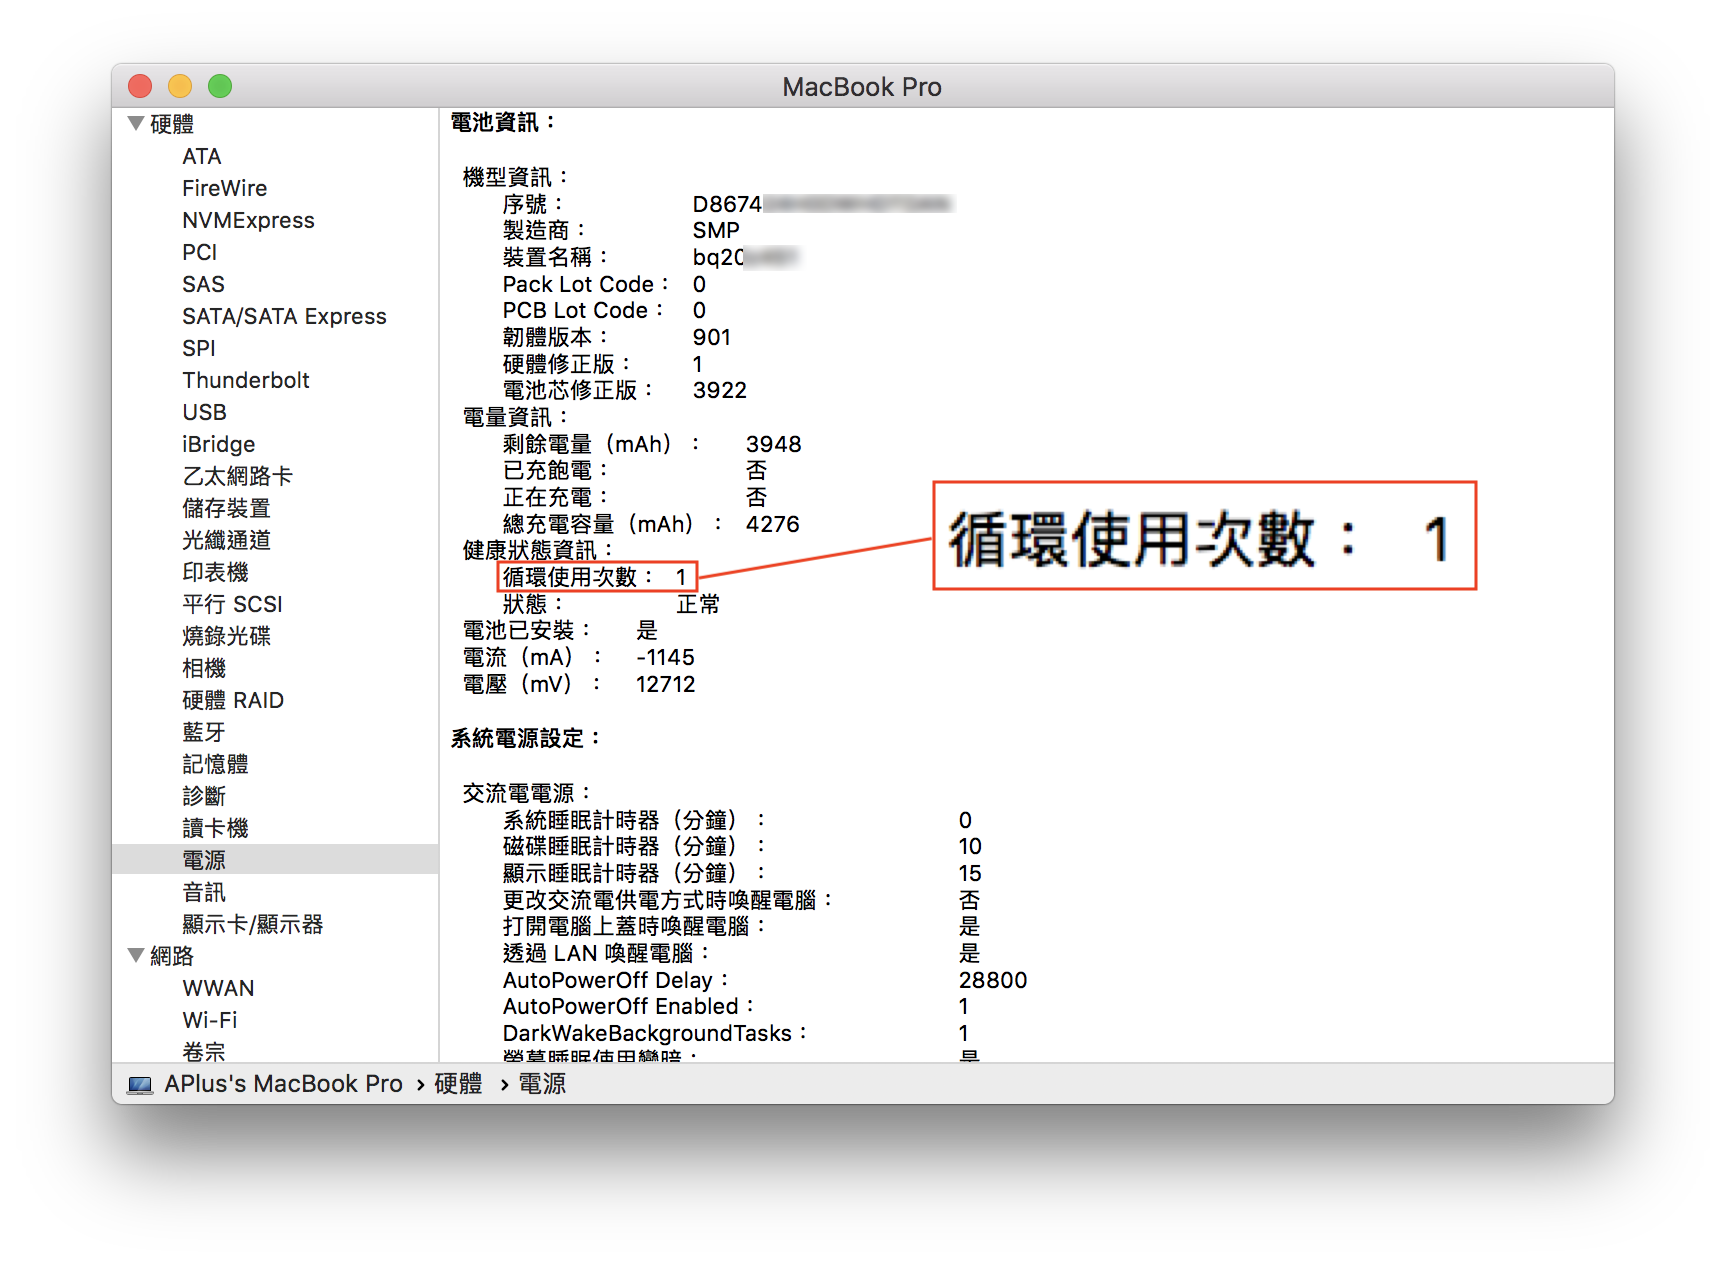Image resolution: width=1726 pixels, height=1264 pixels.
Task: Zoom the window with the green button
Action: tap(220, 87)
